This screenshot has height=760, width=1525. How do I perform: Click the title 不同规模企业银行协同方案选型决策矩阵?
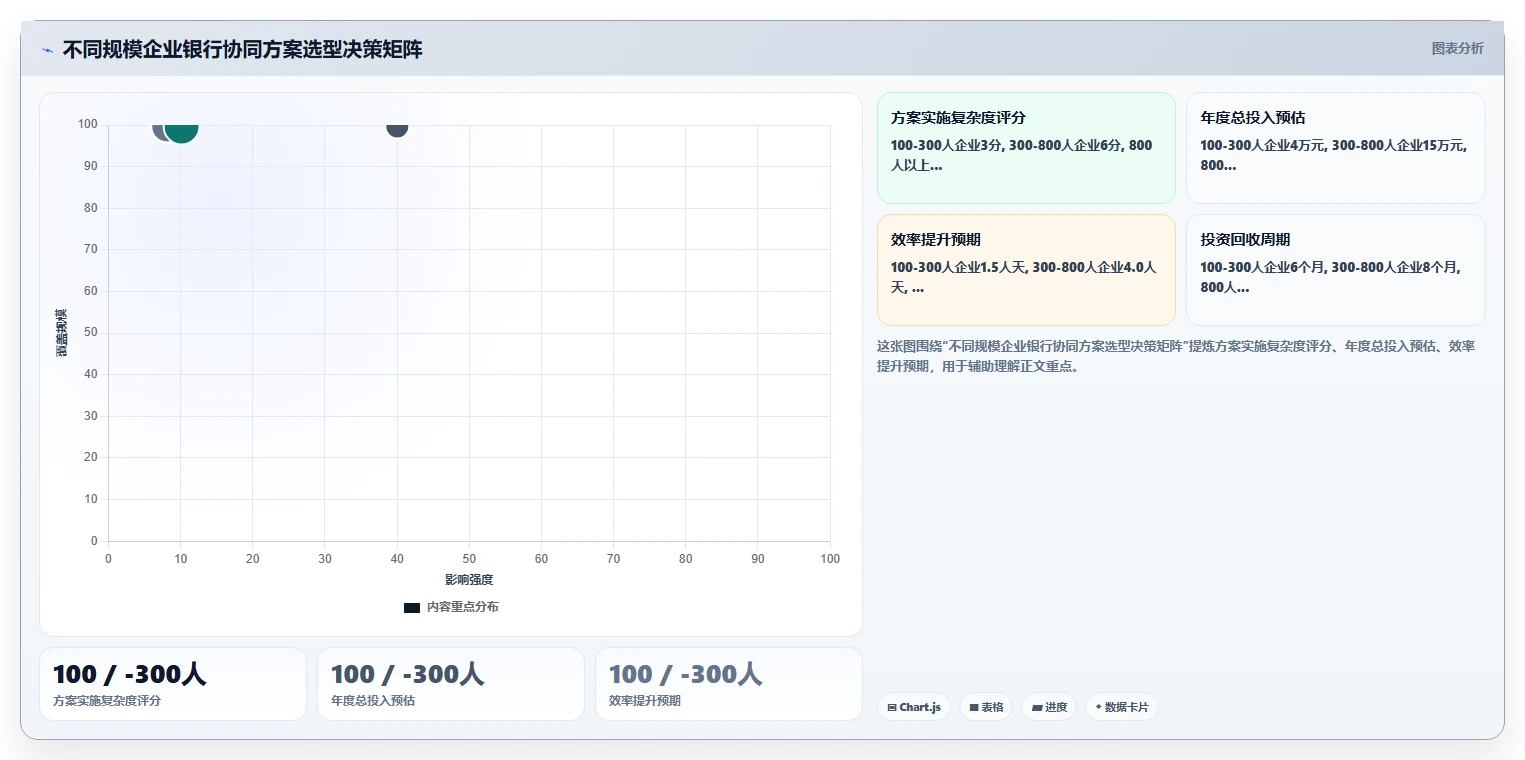coord(243,49)
